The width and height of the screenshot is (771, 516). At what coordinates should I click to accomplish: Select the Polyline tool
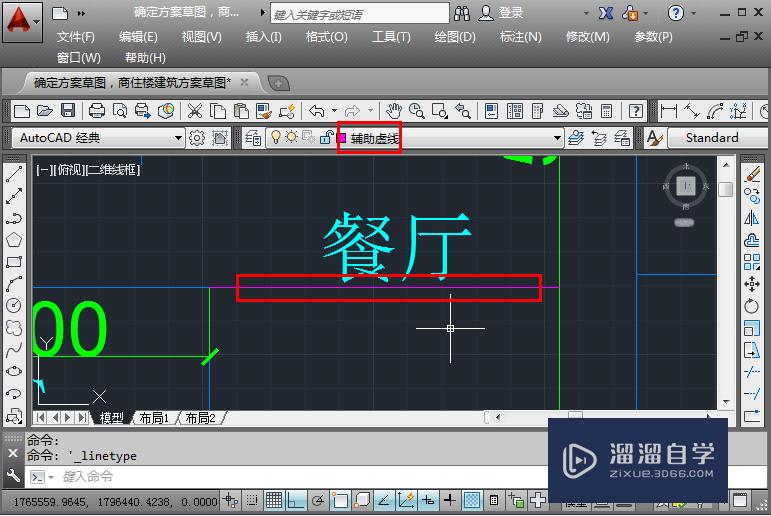14,218
